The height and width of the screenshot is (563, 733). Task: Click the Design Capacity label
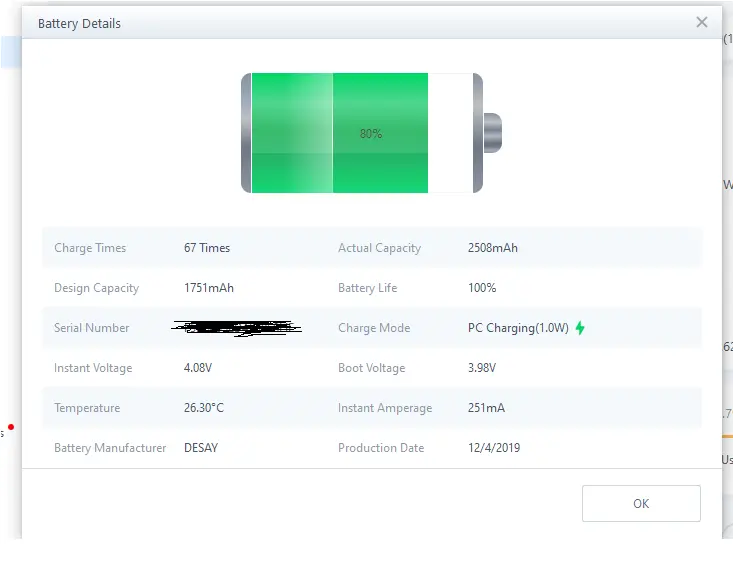coord(96,288)
